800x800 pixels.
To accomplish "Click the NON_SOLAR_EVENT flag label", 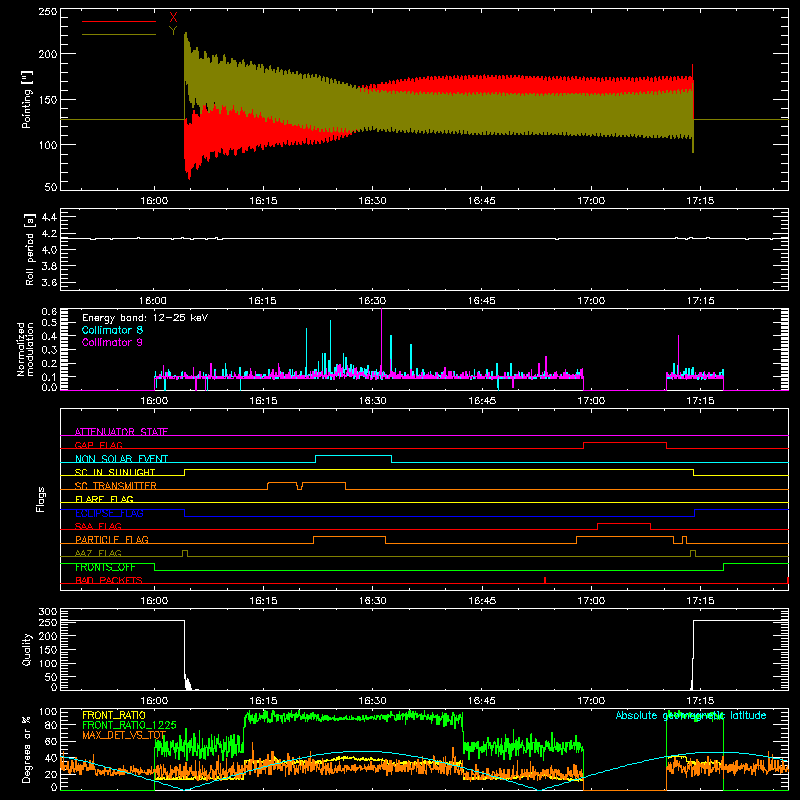I will (121, 459).
